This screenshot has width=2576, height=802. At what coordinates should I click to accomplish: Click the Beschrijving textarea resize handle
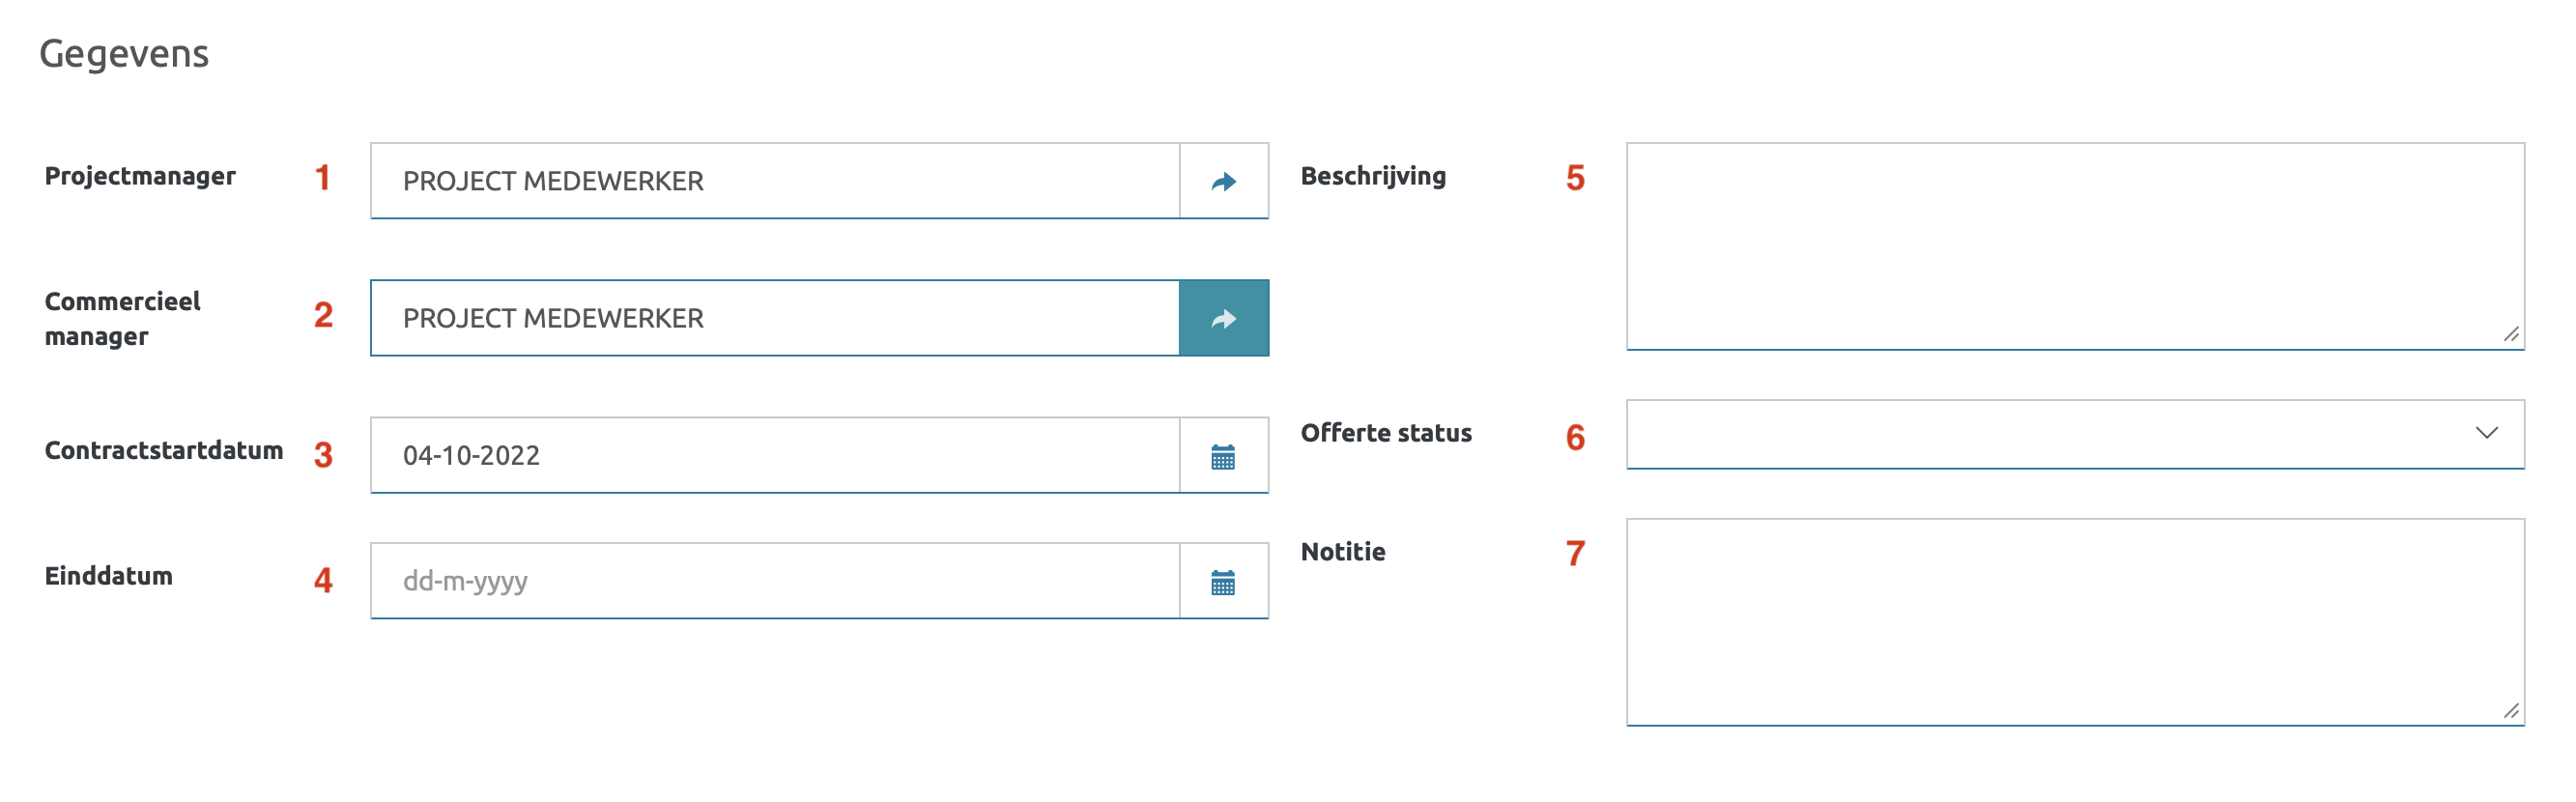[x=2510, y=334]
